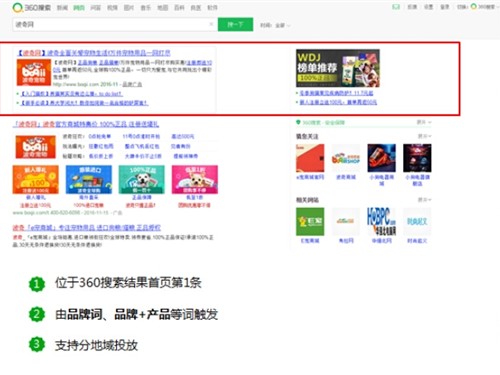Image resolution: width=500 pixels, height=375 pixels.
Task: Open the blue imported goods promo image
Action: tap(89, 179)
